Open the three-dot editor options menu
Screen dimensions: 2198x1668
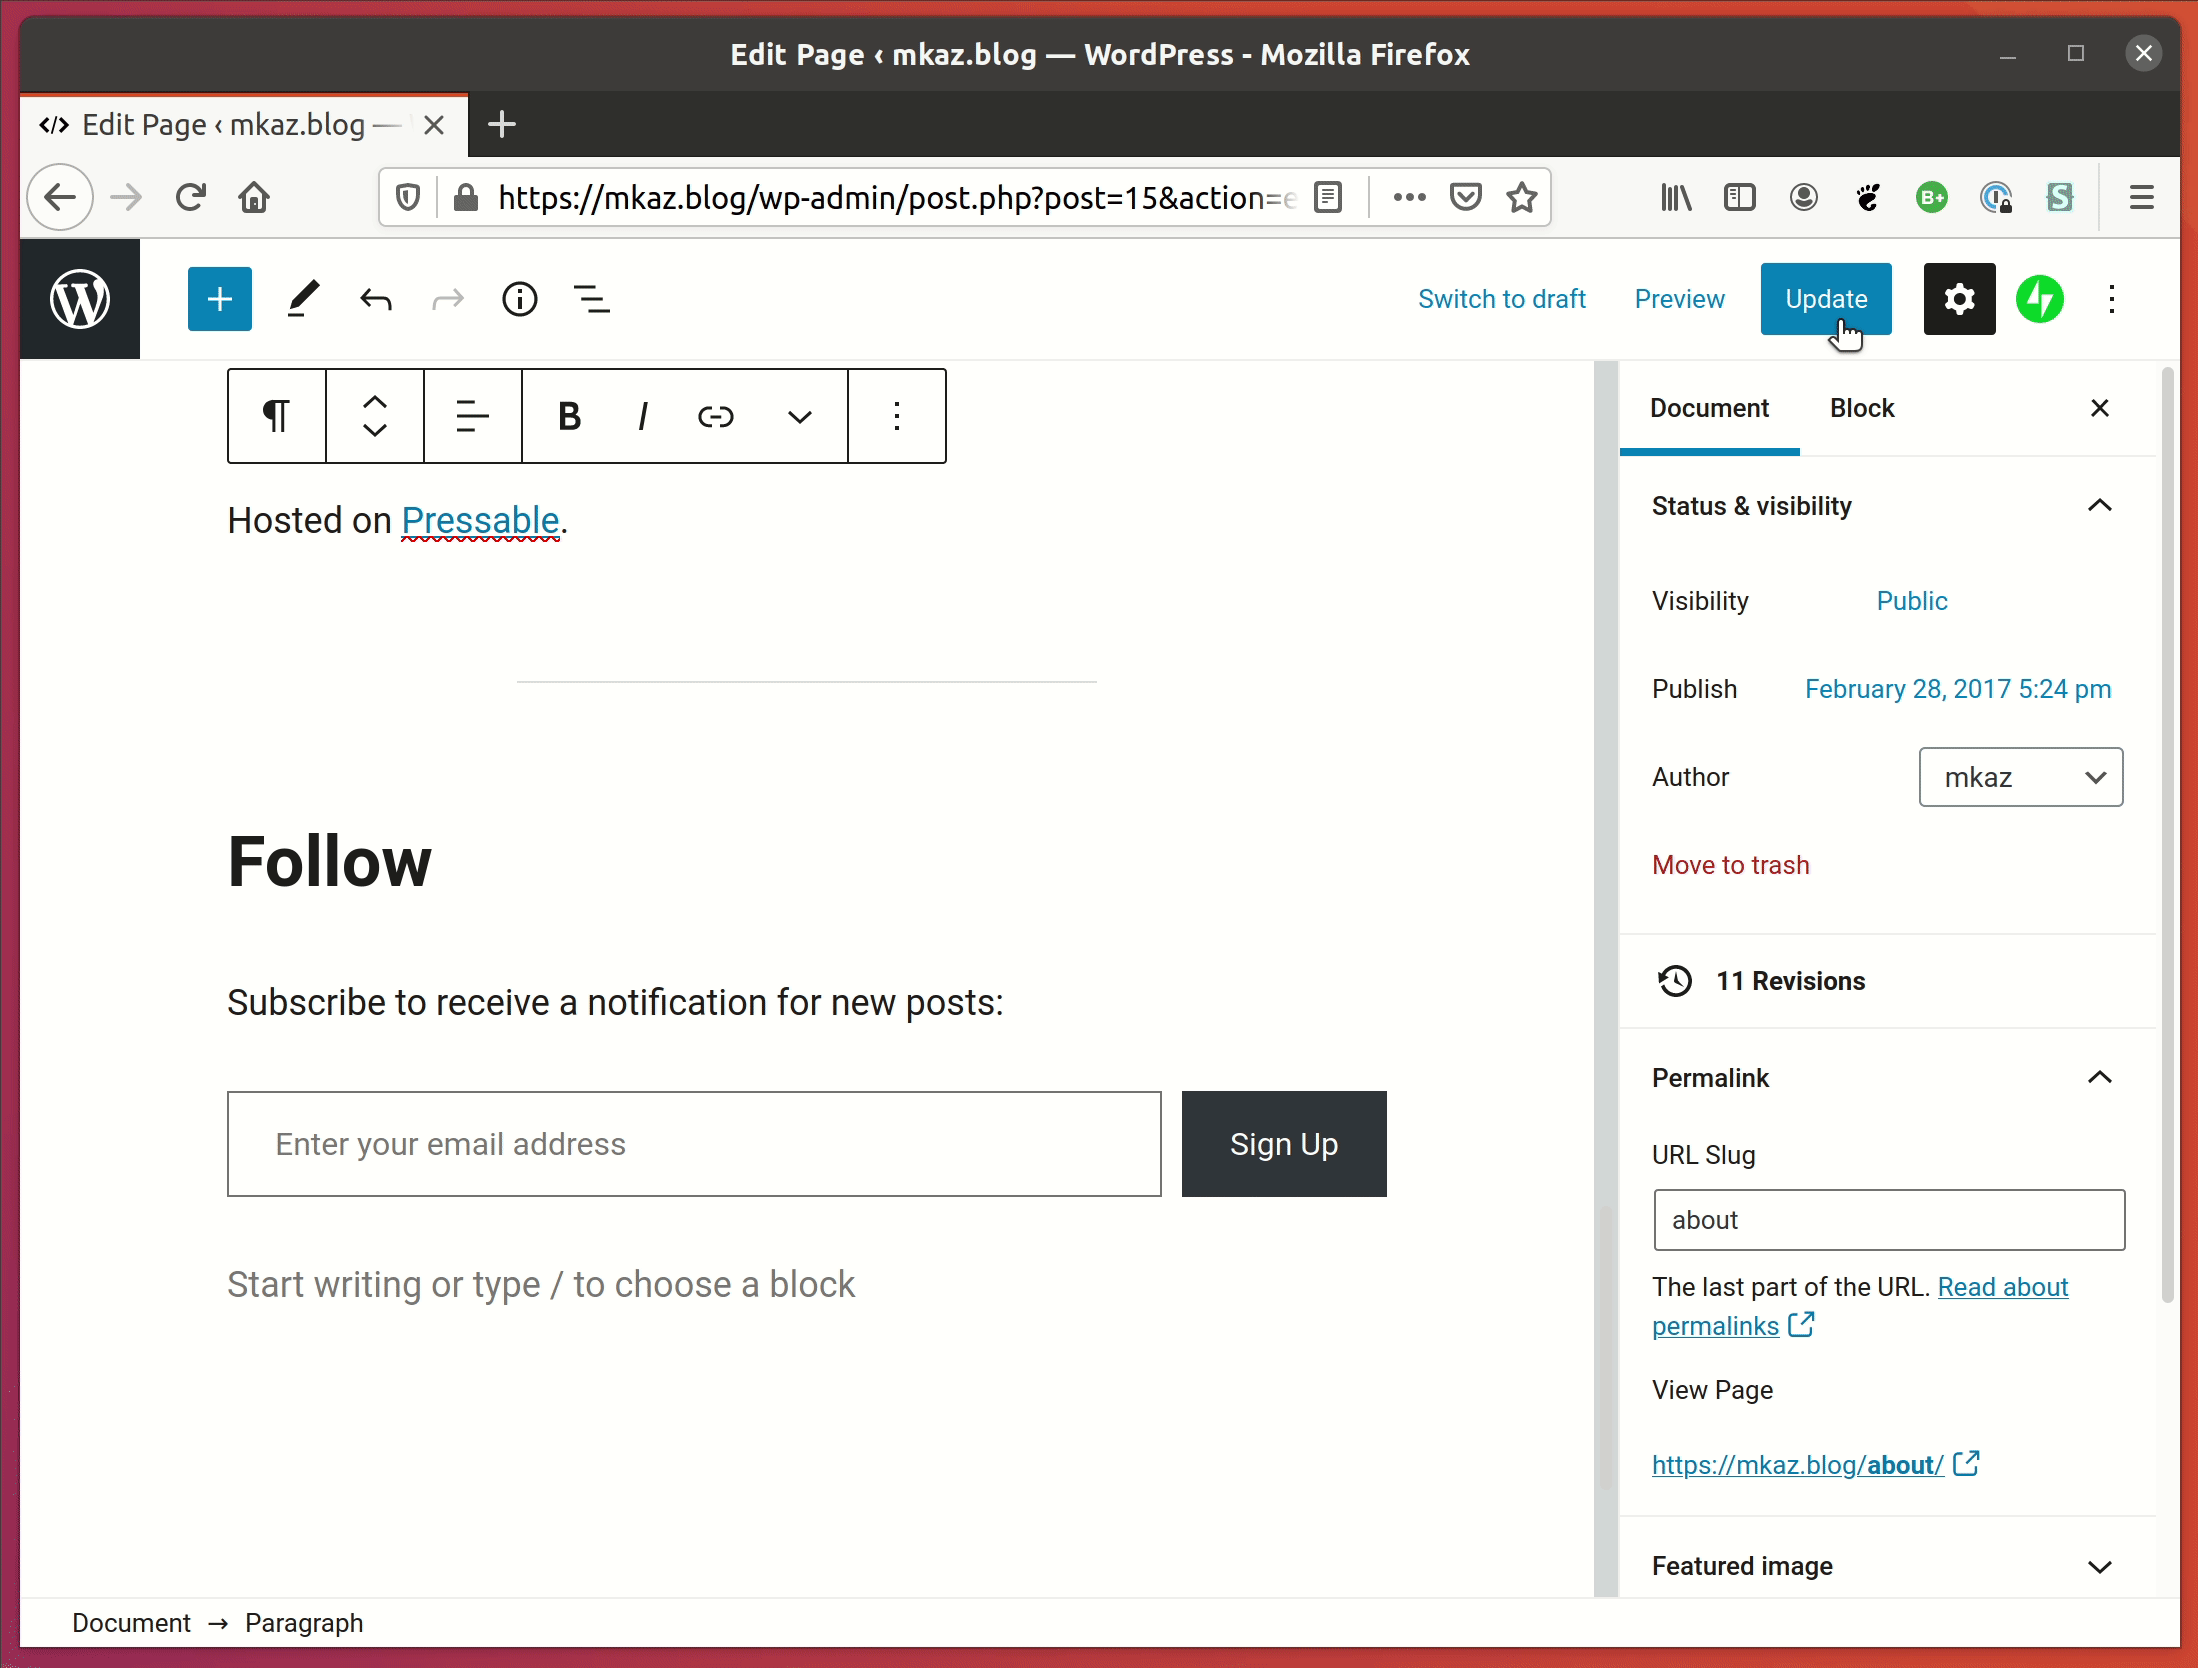point(2111,299)
